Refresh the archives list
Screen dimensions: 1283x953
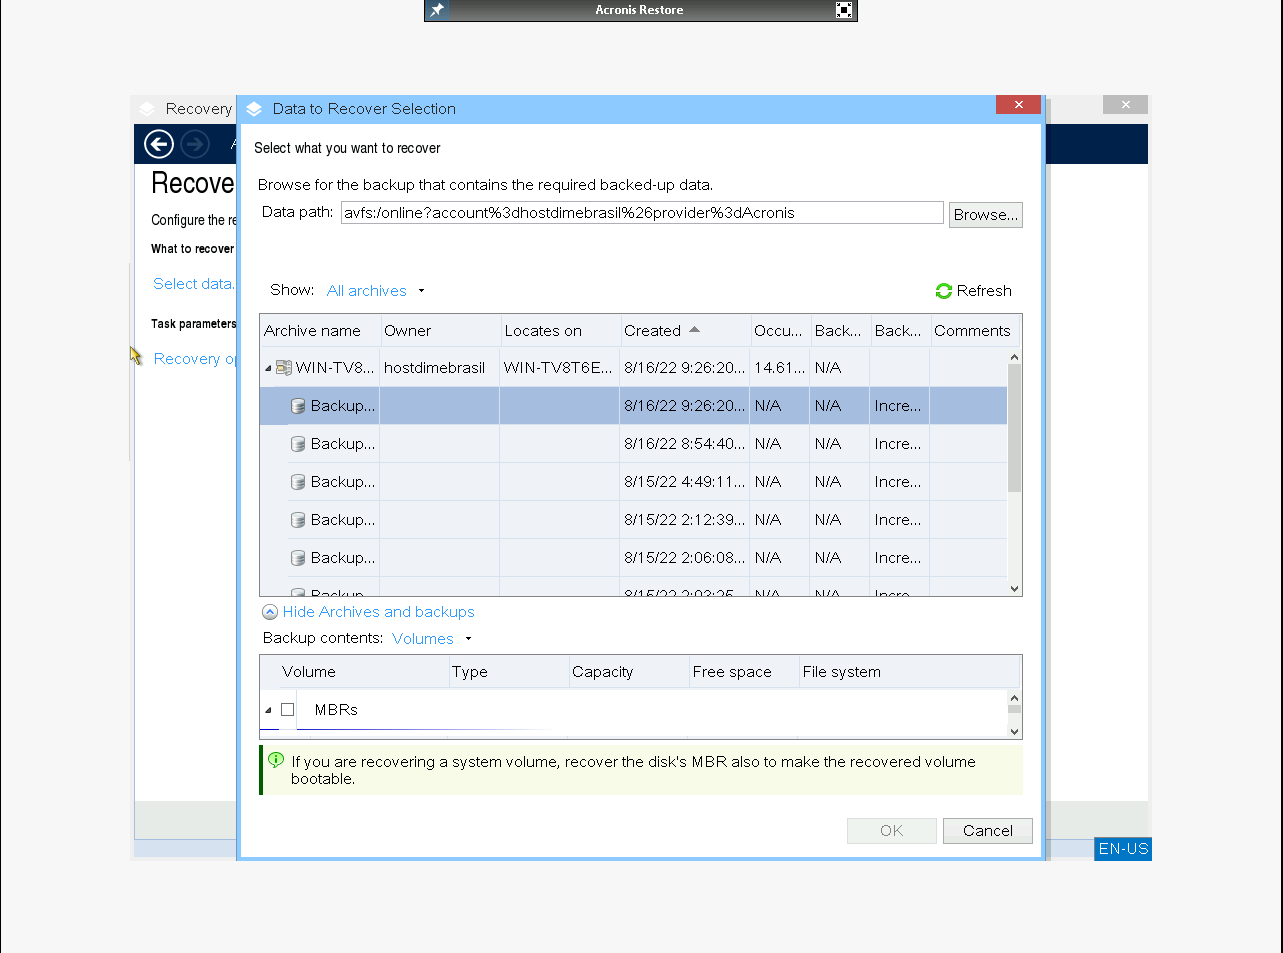click(974, 291)
